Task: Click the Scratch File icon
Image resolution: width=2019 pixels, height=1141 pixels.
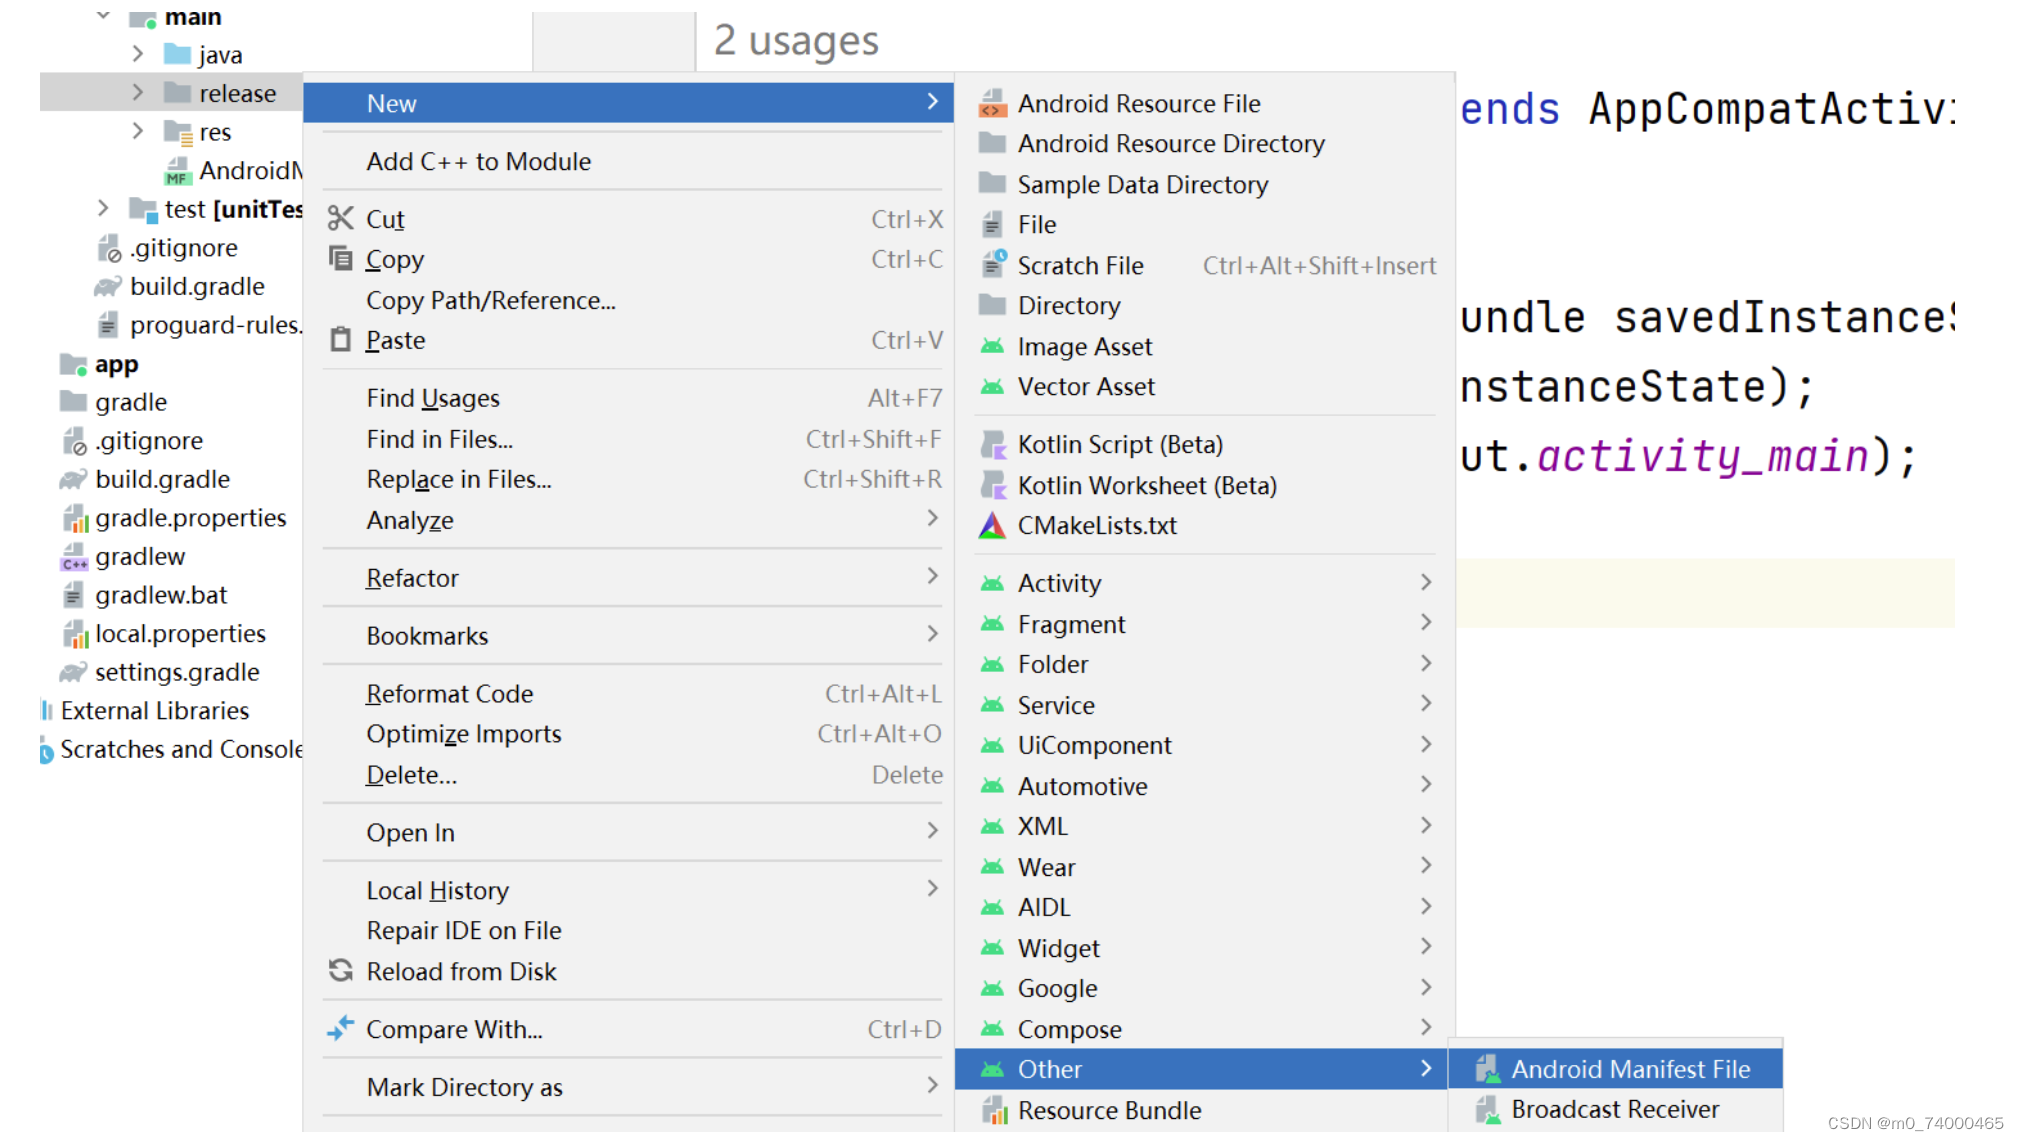Action: pyautogui.click(x=992, y=265)
